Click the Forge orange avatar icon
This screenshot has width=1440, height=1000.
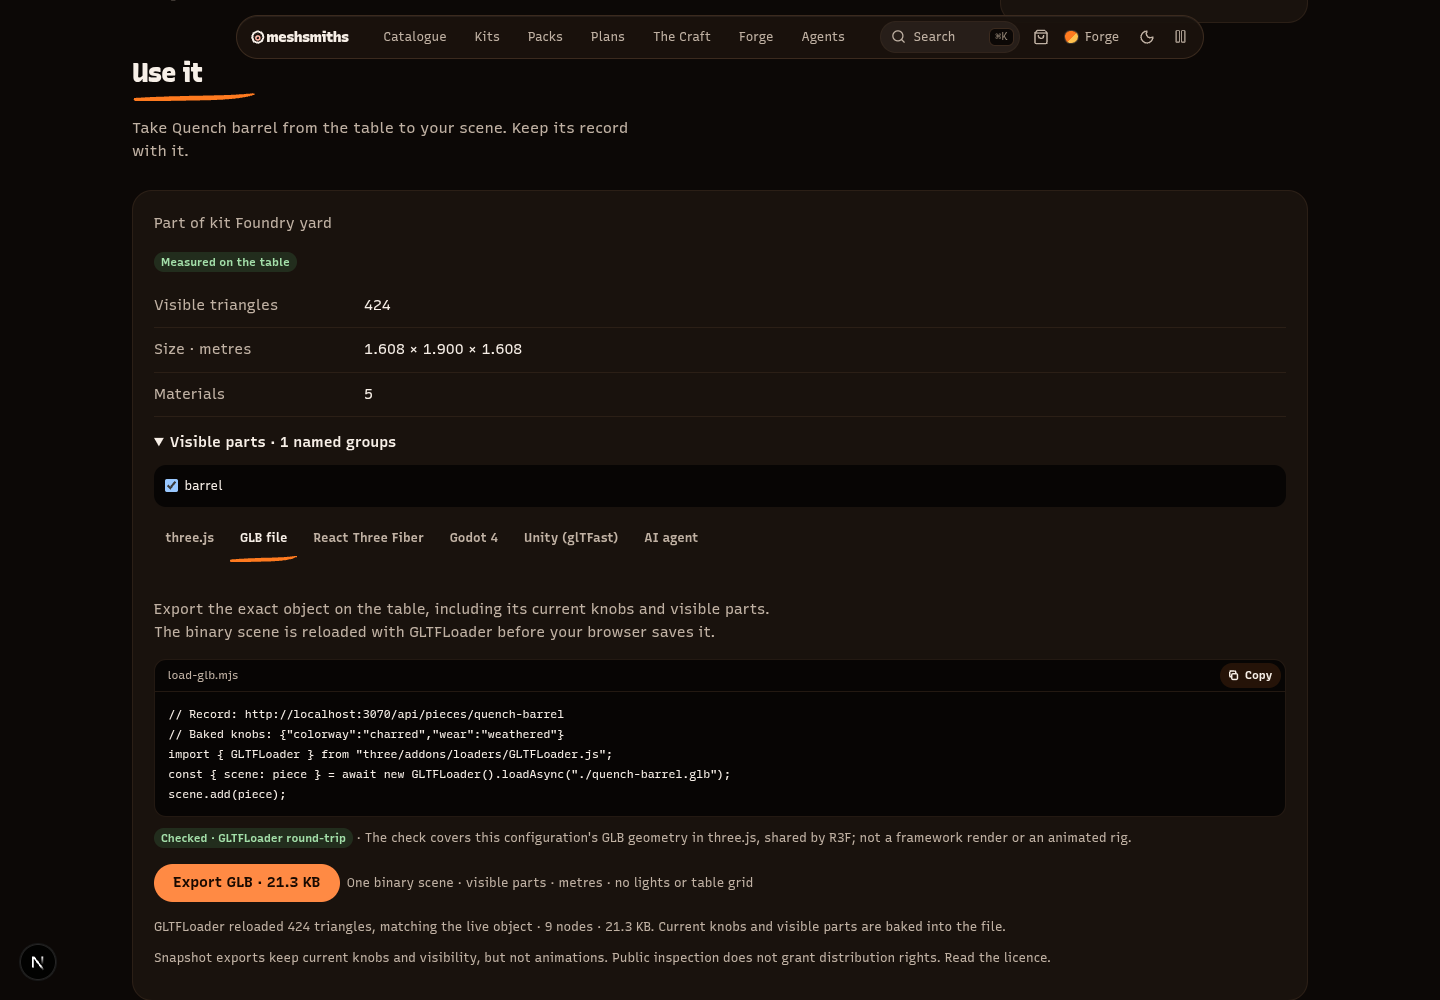[1071, 37]
